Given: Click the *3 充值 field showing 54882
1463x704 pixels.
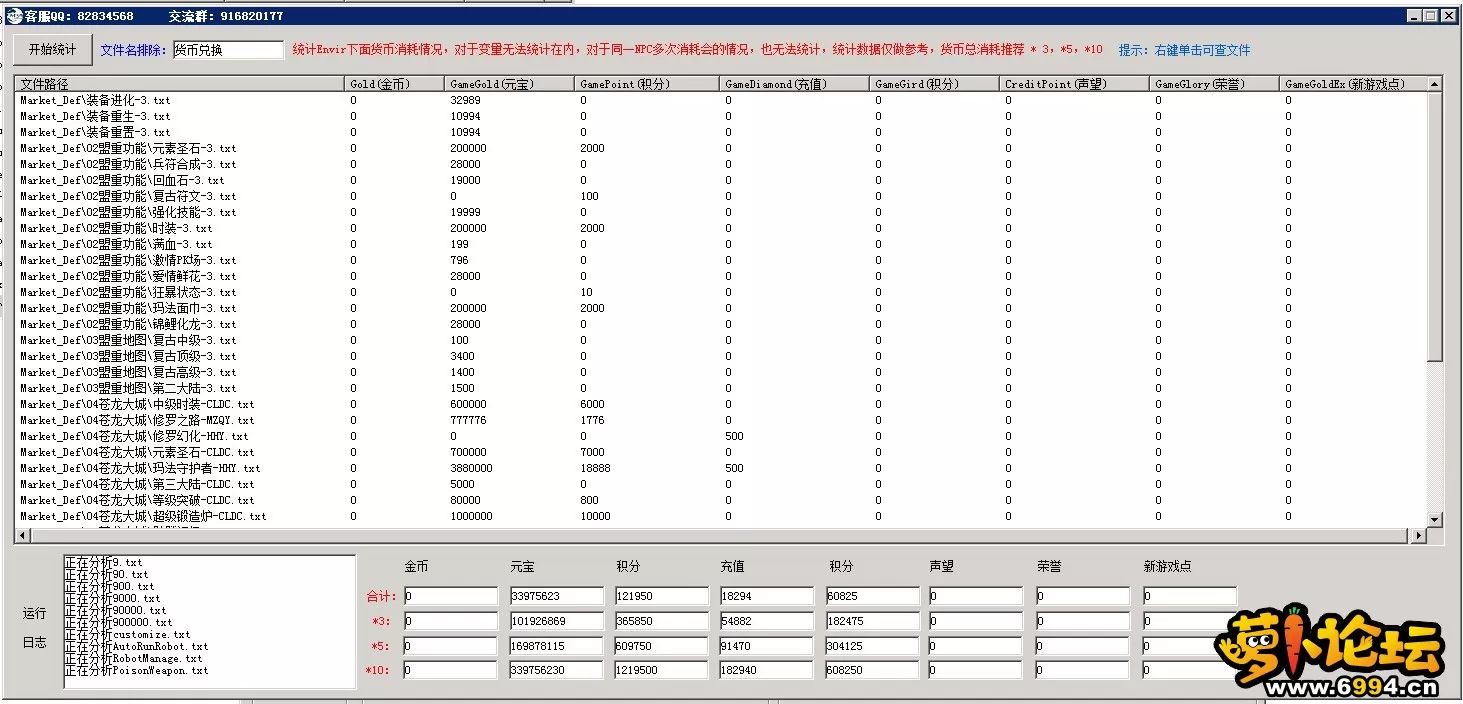Looking at the screenshot, I should pos(767,621).
